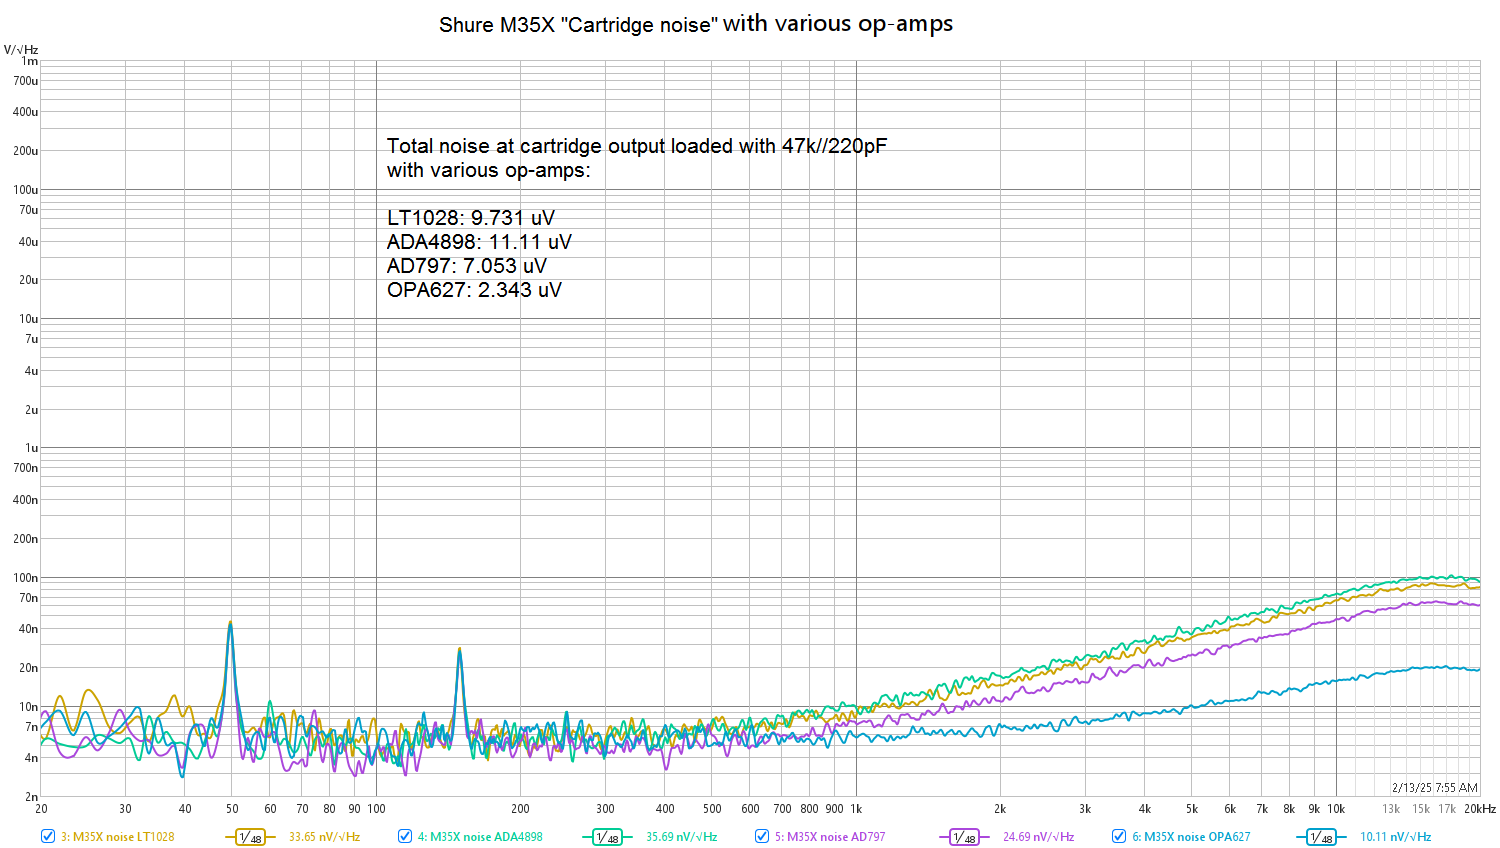Select the '6: M35X noise OPA627' legend label
The width and height of the screenshot is (1500, 848).
click(x=1191, y=837)
